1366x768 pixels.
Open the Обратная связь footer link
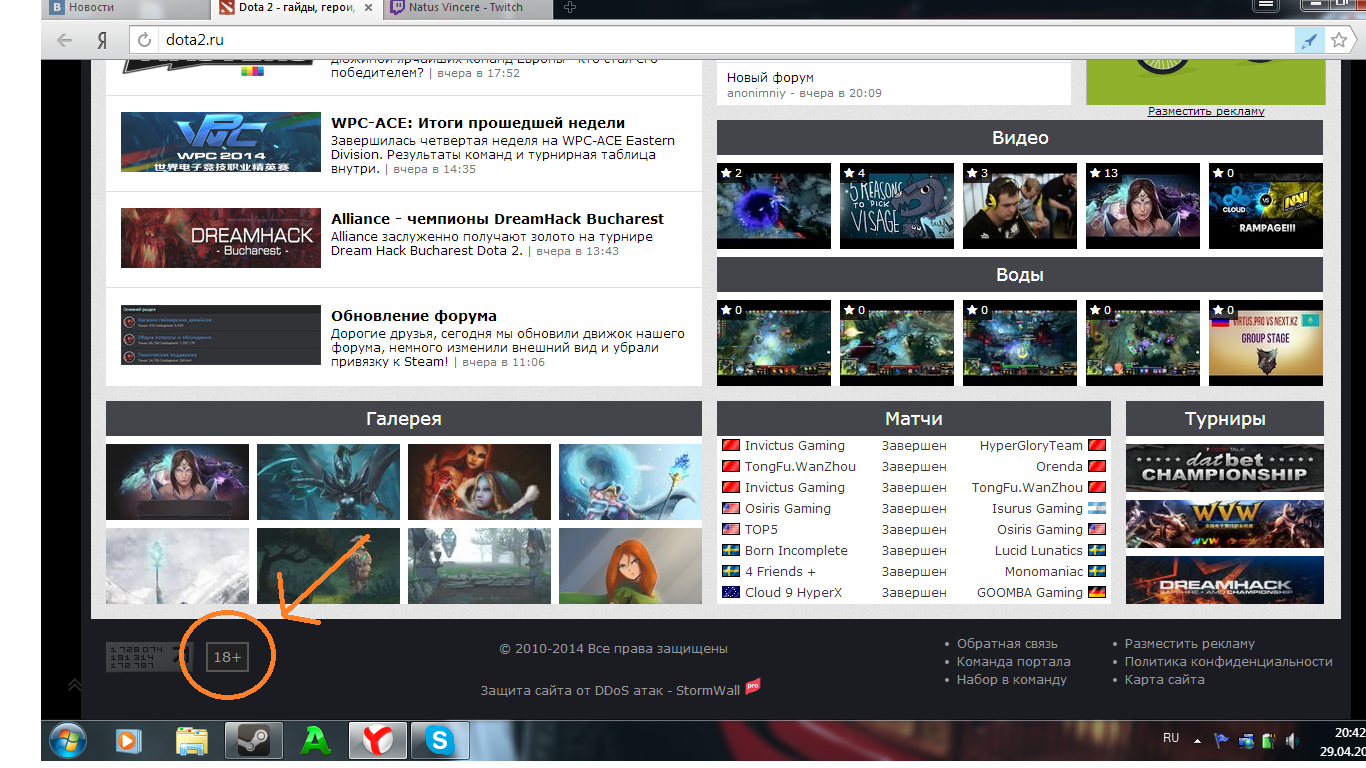1007,644
